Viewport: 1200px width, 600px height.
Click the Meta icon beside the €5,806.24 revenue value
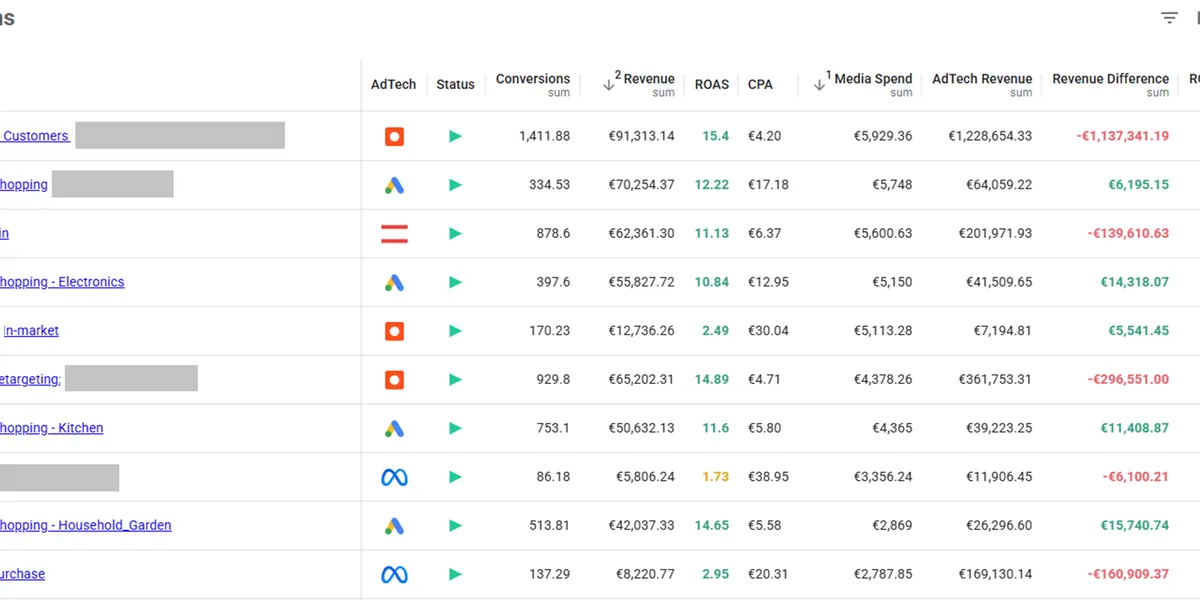click(393, 476)
